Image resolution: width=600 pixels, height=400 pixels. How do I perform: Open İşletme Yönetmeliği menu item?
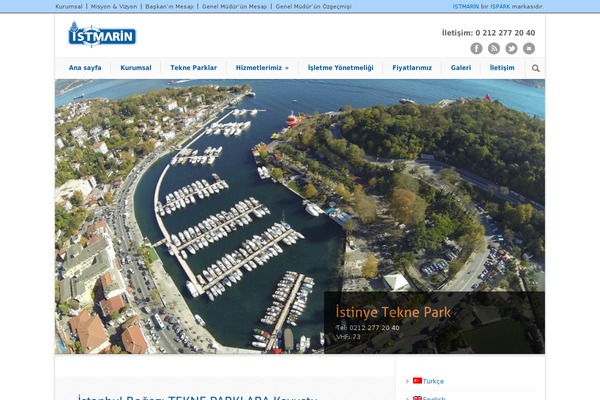[x=341, y=68]
